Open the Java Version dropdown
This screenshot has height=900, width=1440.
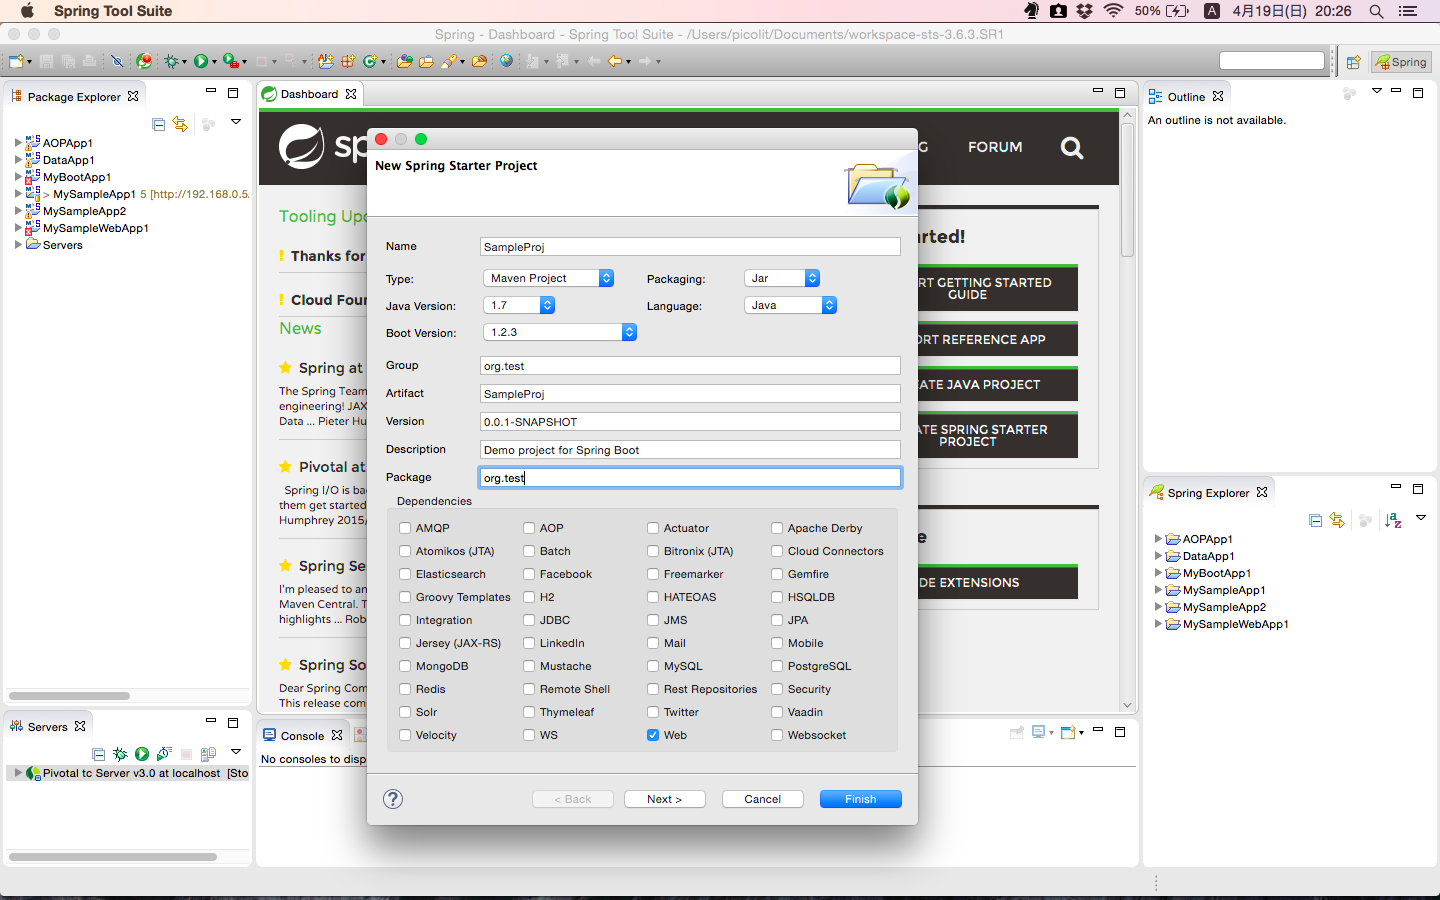[519, 305]
